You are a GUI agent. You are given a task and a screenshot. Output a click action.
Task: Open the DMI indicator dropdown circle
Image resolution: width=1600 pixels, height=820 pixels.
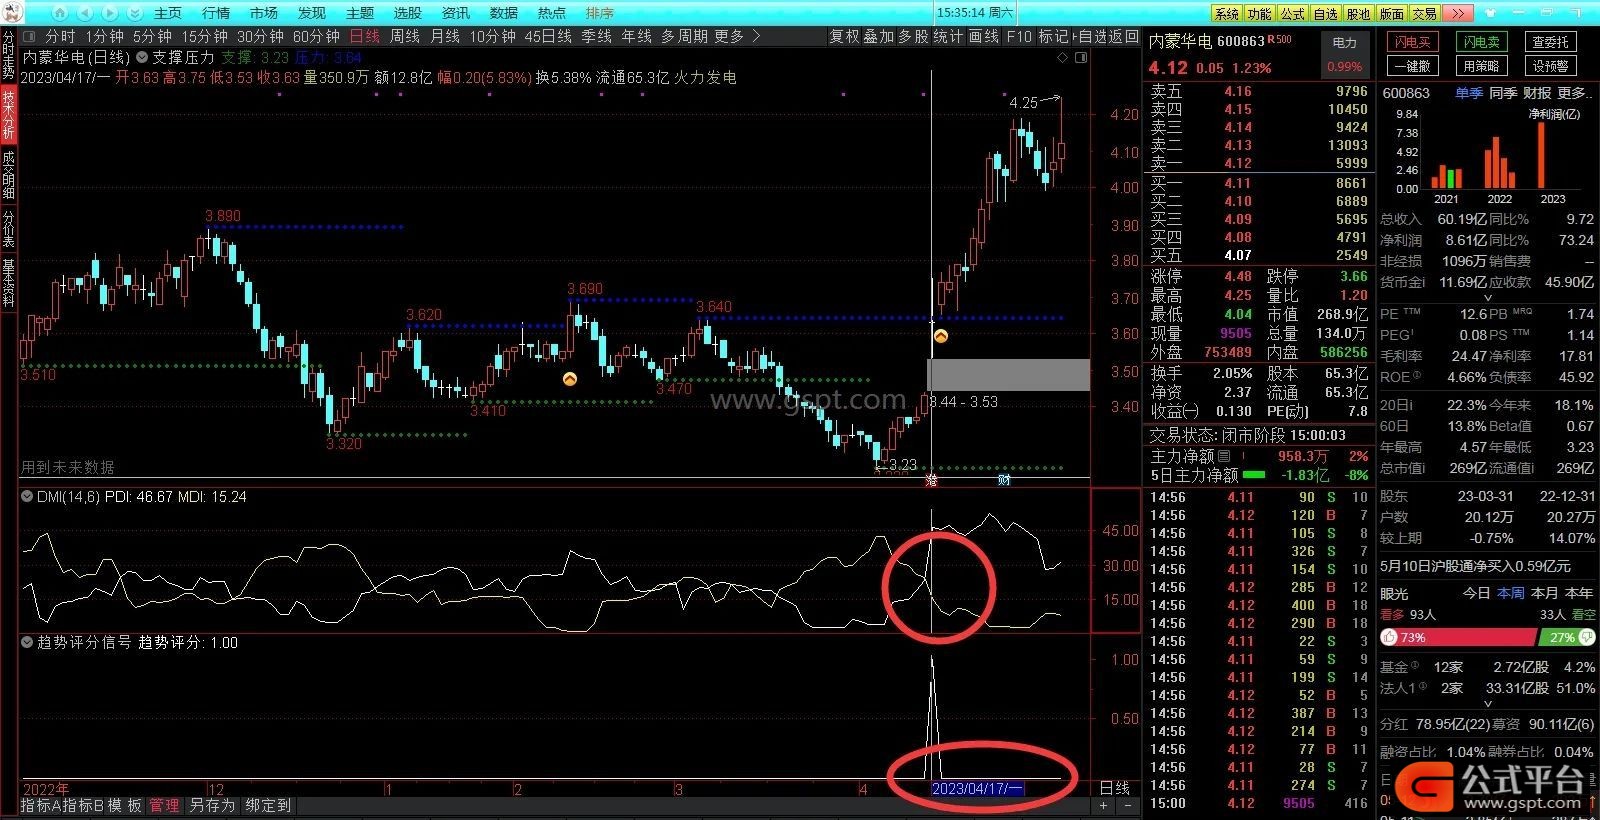click(x=27, y=496)
